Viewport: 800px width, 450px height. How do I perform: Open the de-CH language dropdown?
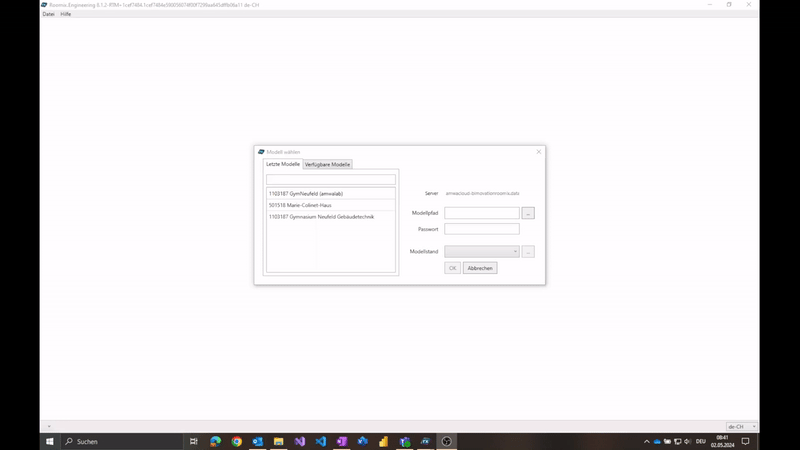[x=741, y=427]
